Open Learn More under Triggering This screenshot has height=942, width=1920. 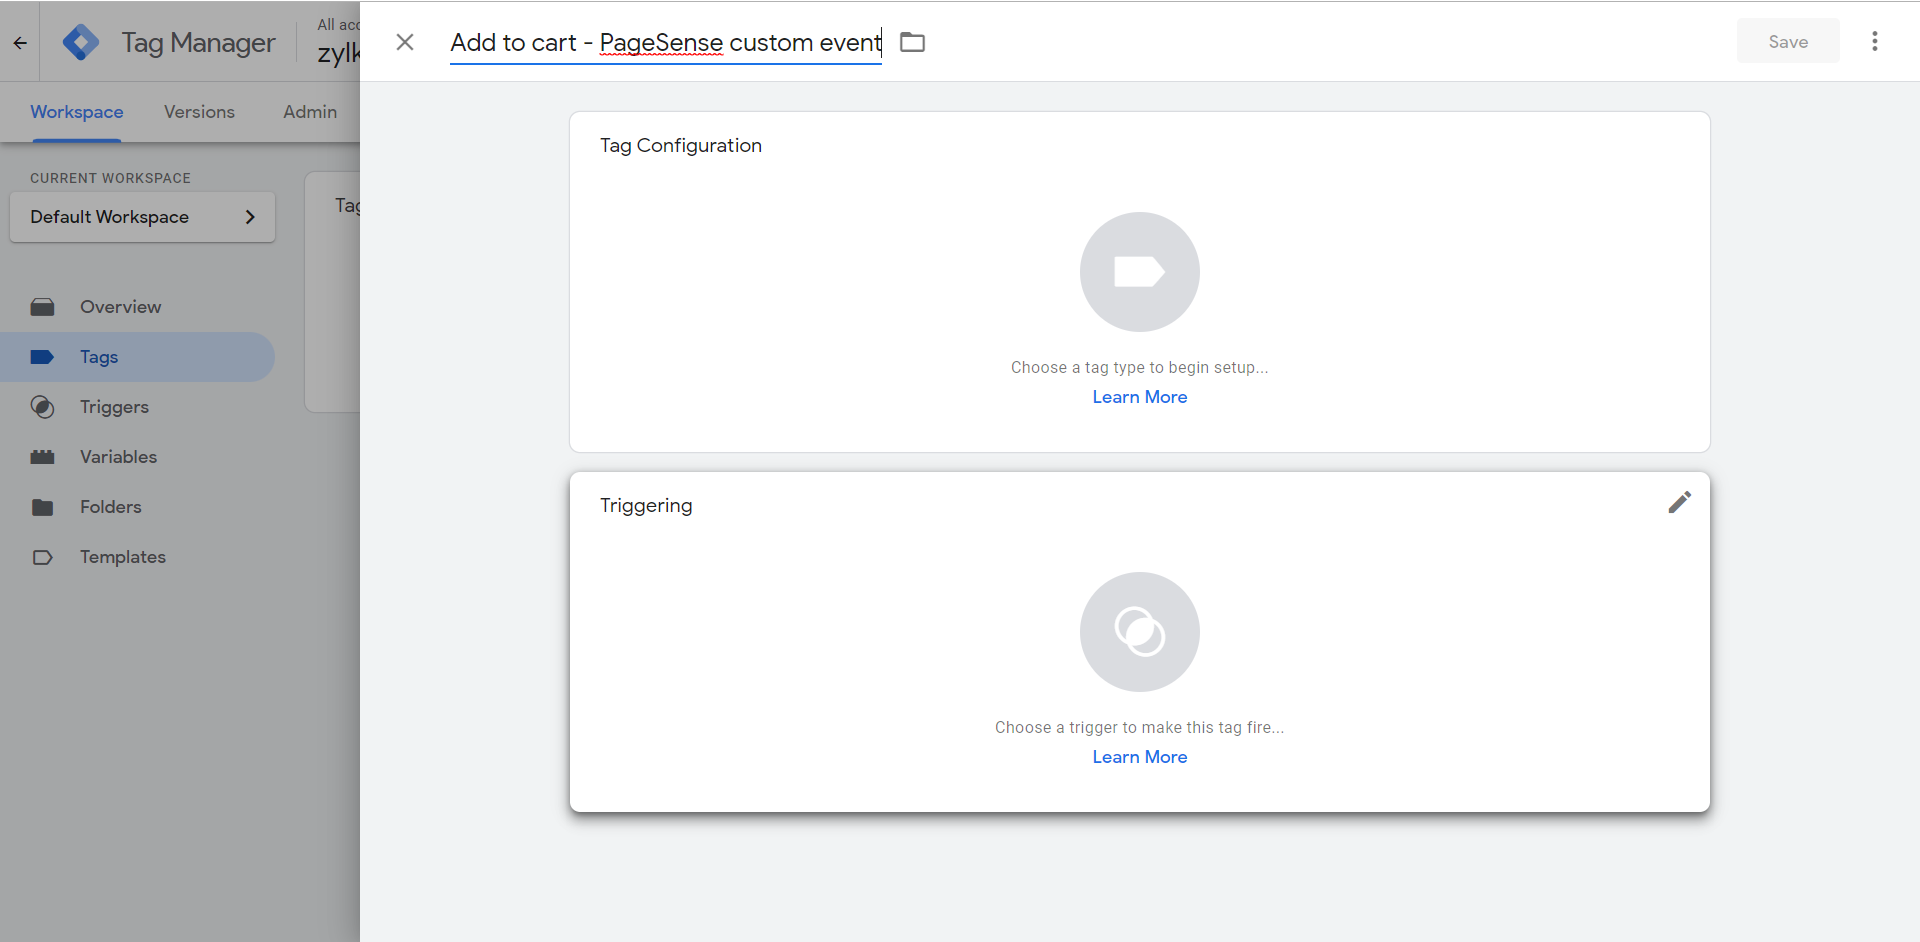(1140, 757)
